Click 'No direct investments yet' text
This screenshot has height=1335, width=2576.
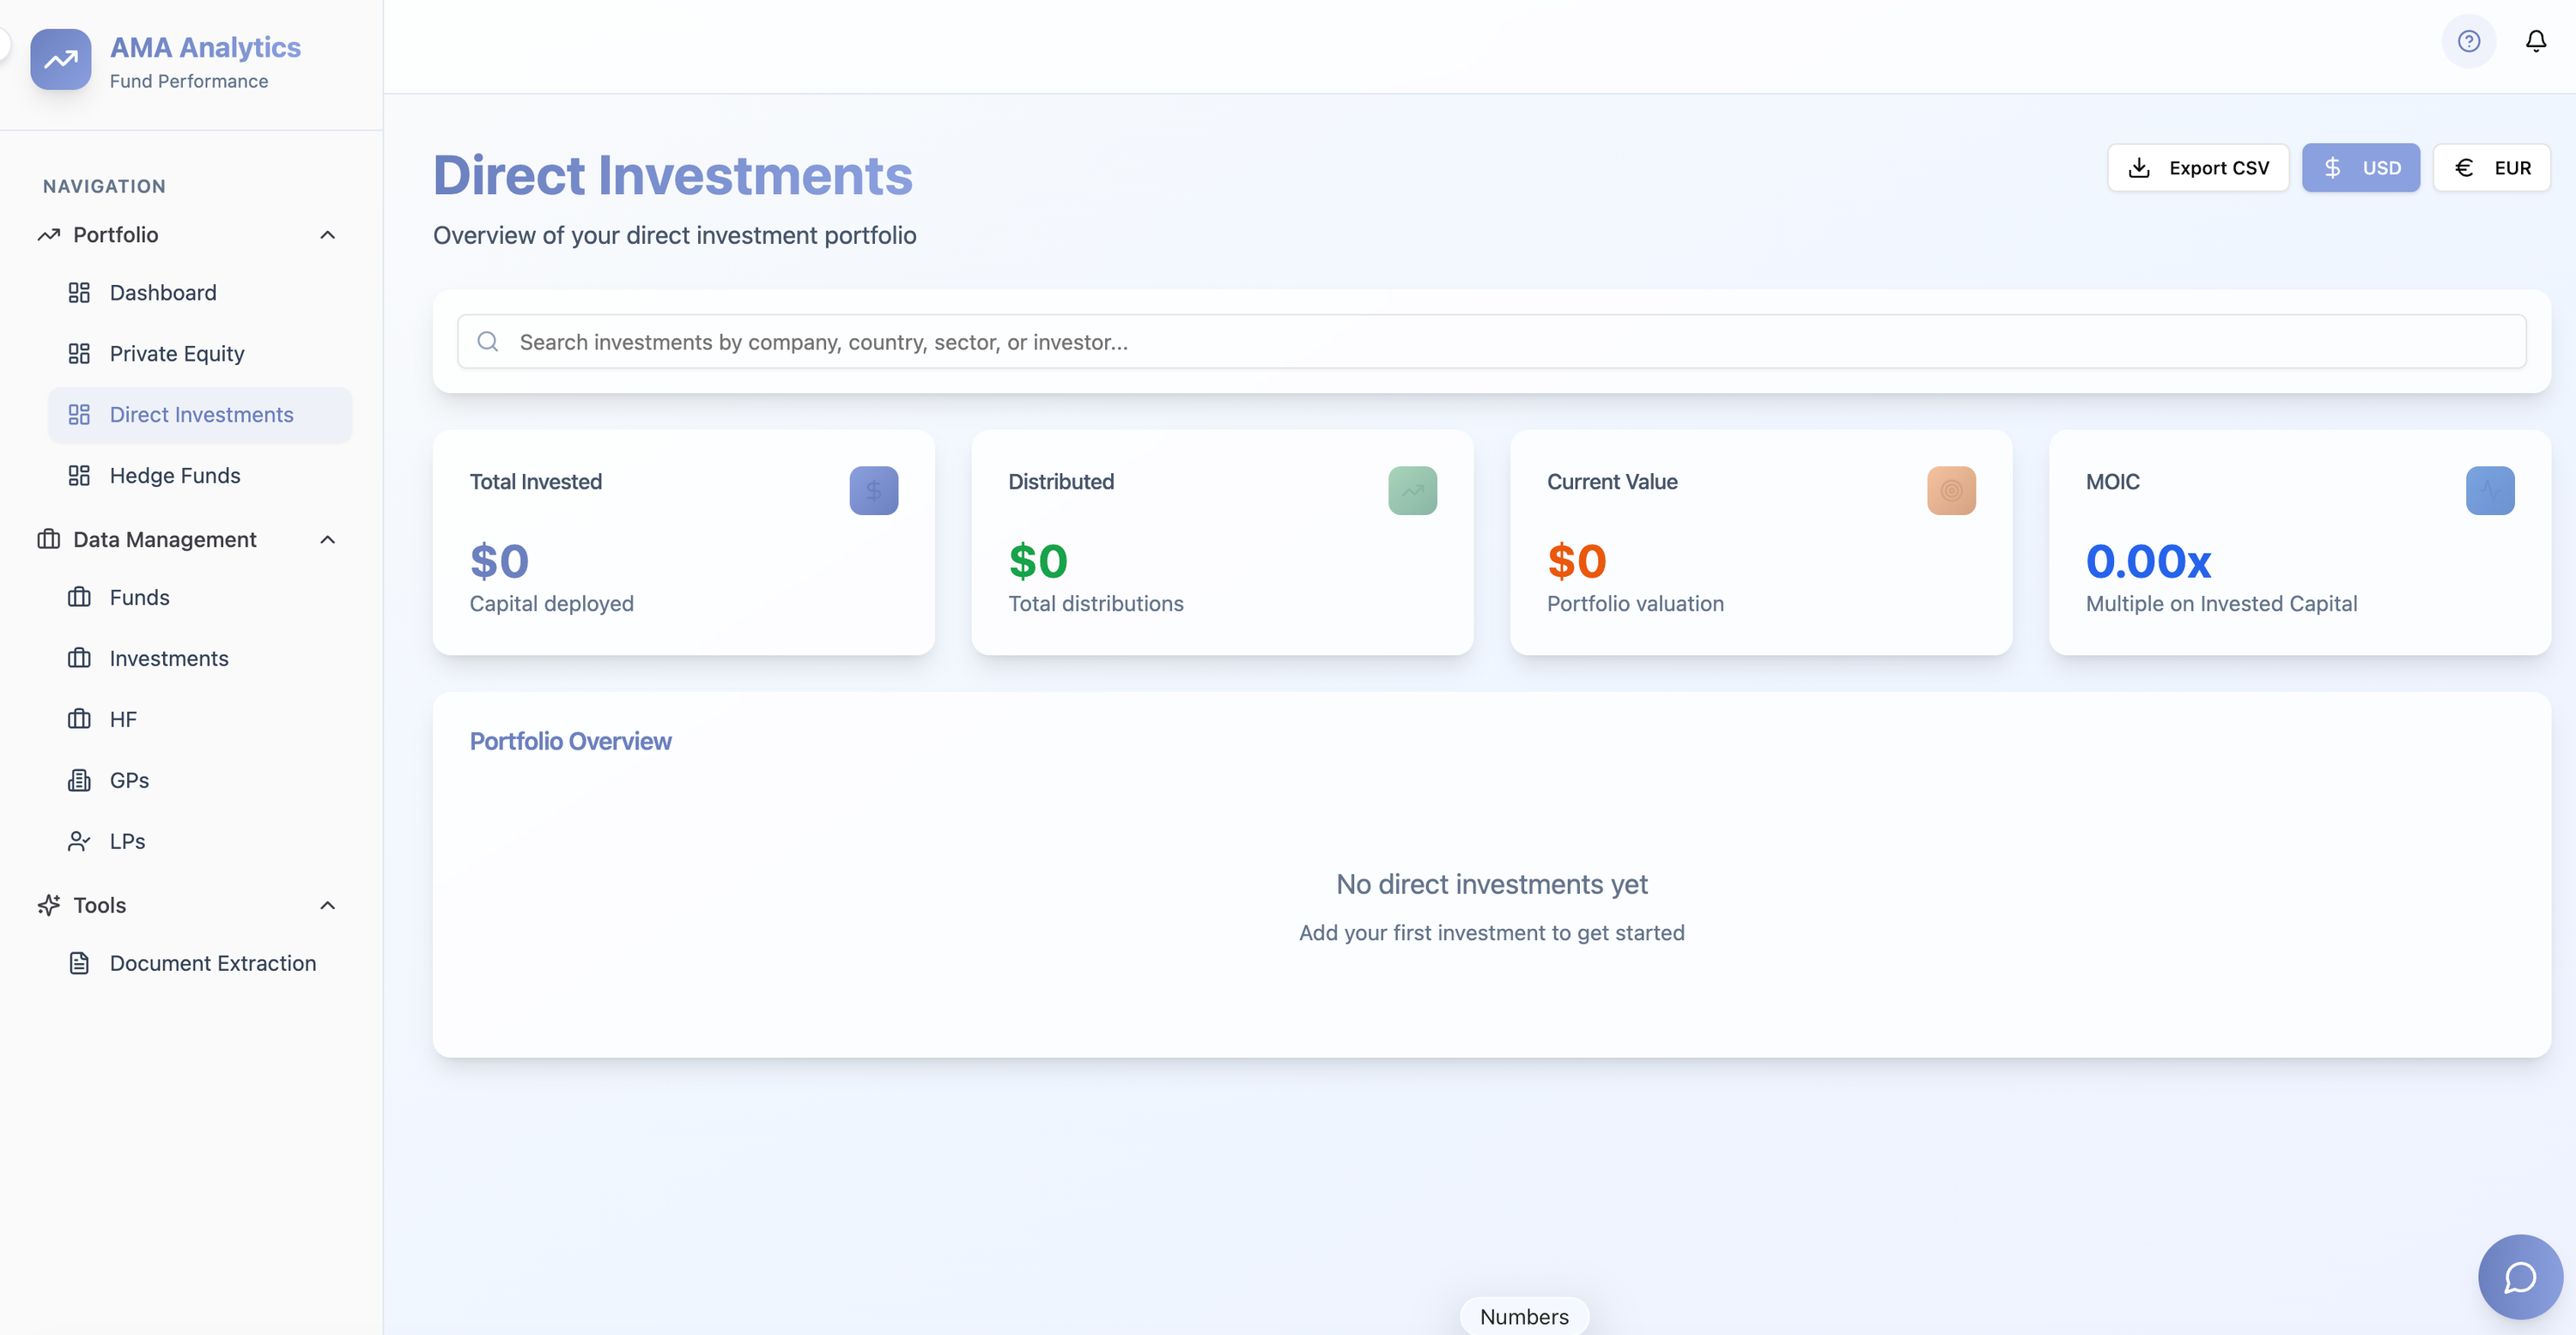pos(1491,884)
